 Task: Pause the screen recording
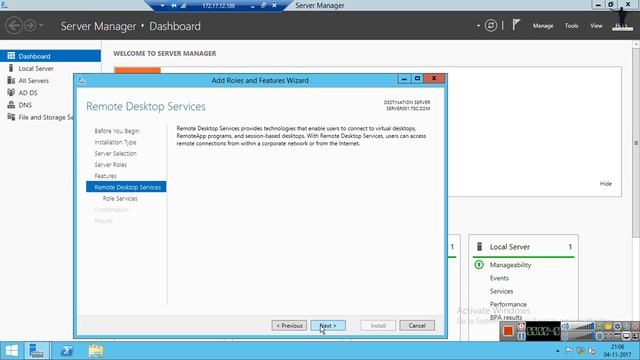click(521, 336)
